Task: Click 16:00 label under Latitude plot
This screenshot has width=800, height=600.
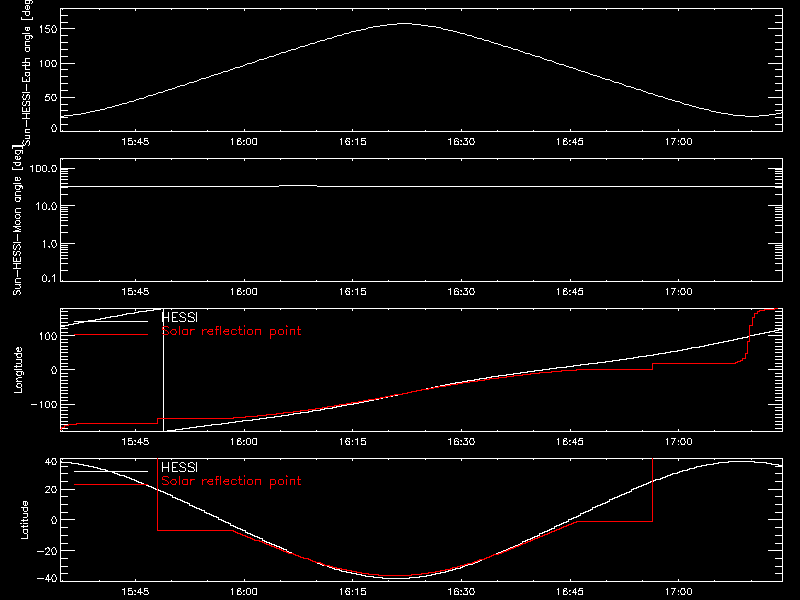Action: coord(243,592)
